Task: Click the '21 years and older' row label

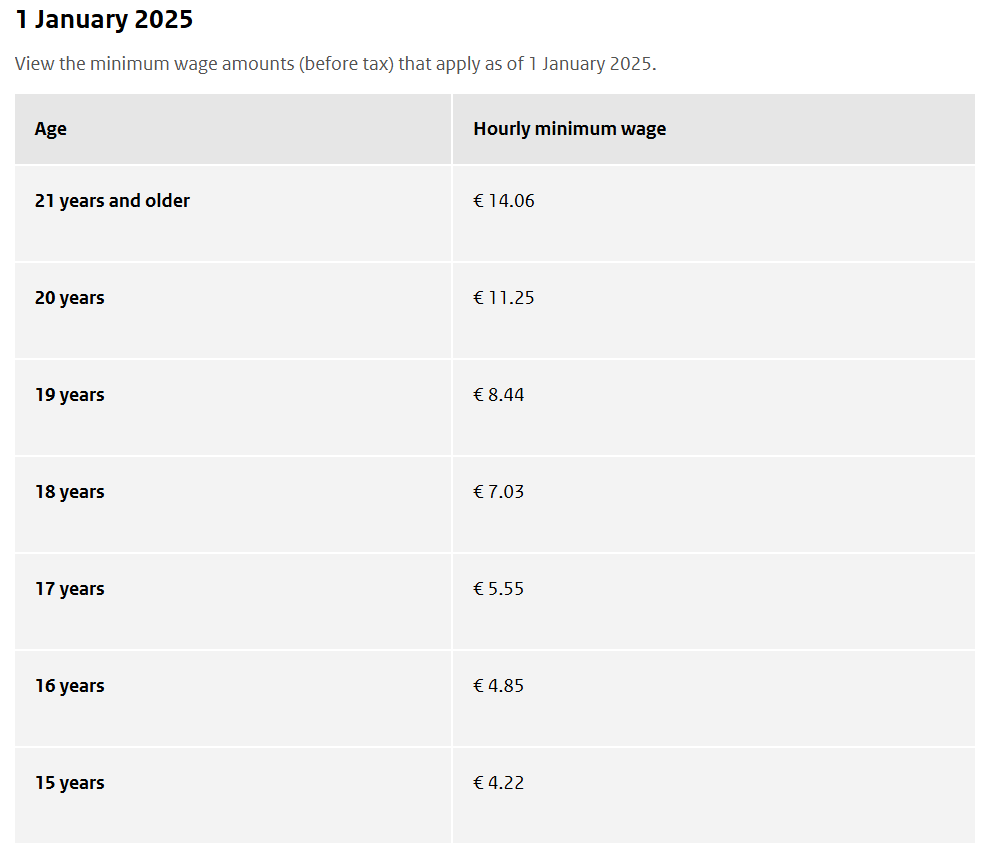Action: pos(112,200)
